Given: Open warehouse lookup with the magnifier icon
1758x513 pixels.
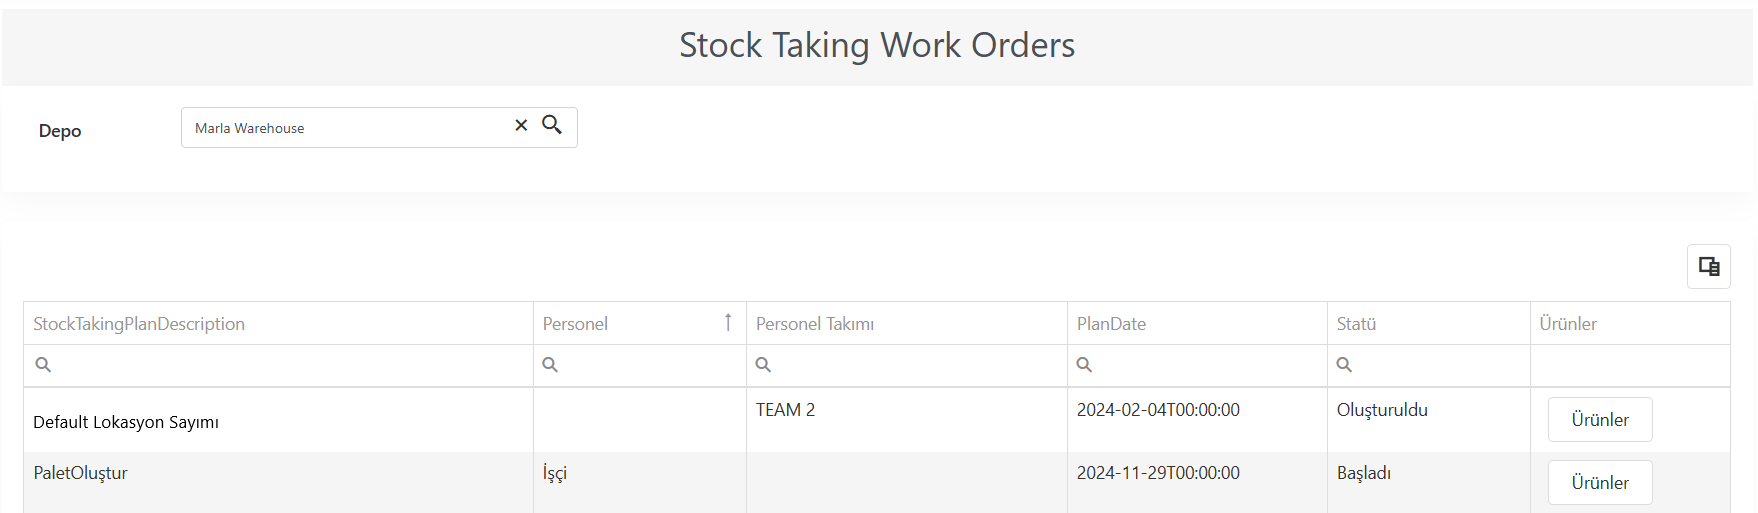Looking at the screenshot, I should [x=552, y=124].
